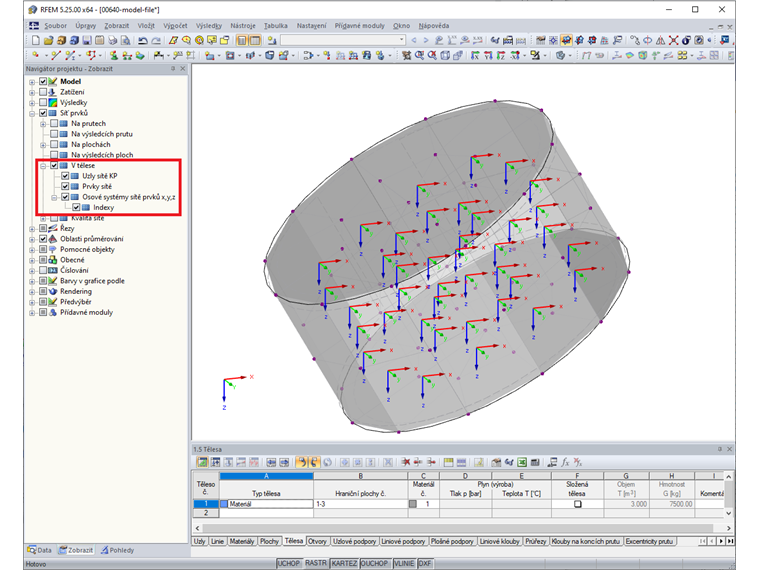The width and height of the screenshot is (760, 570).
Task: Open the Výsledky menu
Action: pyautogui.click(x=209, y=26)
